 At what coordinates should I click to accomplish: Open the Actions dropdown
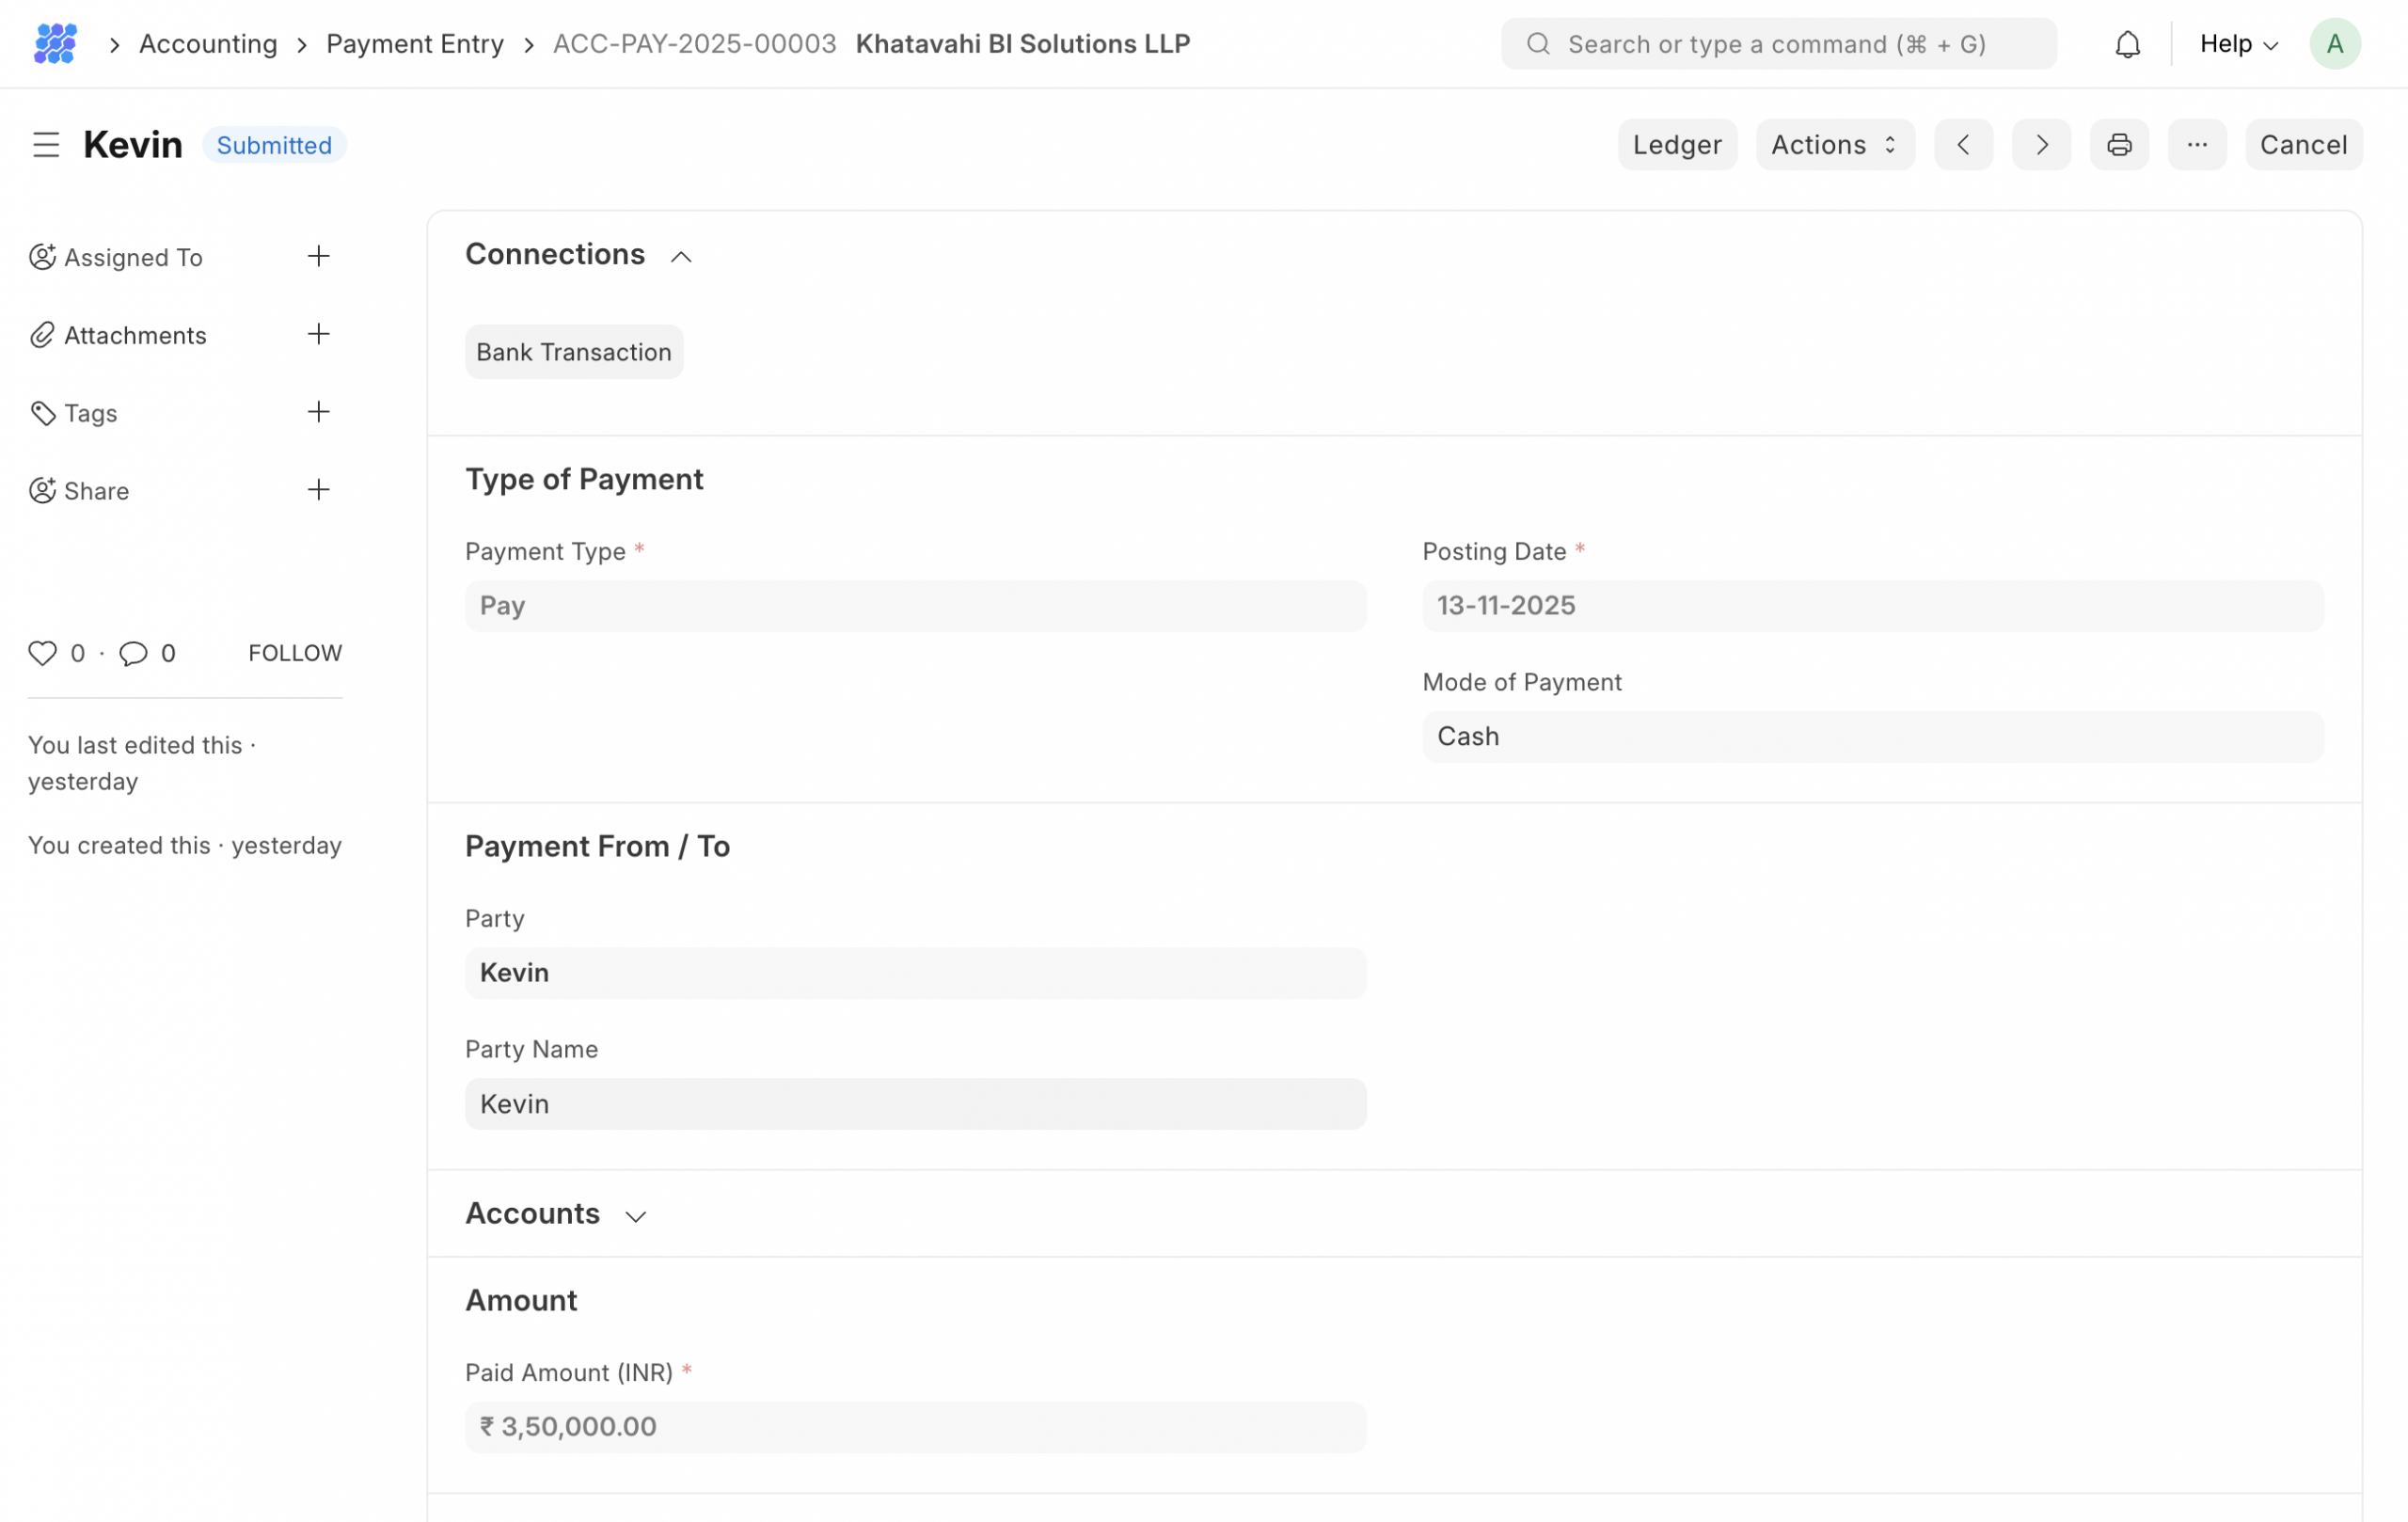click(1834, 145)
